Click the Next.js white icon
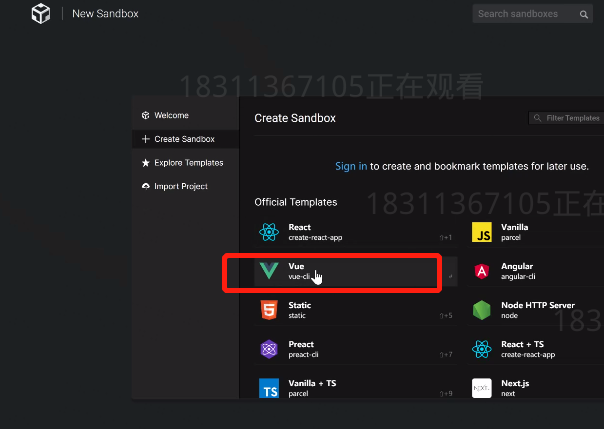This screenshot has height=429, width=604. [x=482, y=388]
